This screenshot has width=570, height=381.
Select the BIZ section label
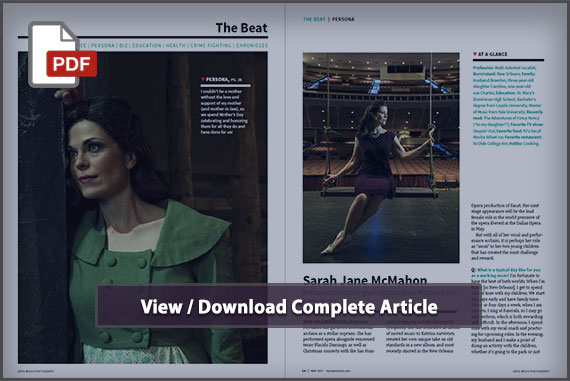click(123, 45)
